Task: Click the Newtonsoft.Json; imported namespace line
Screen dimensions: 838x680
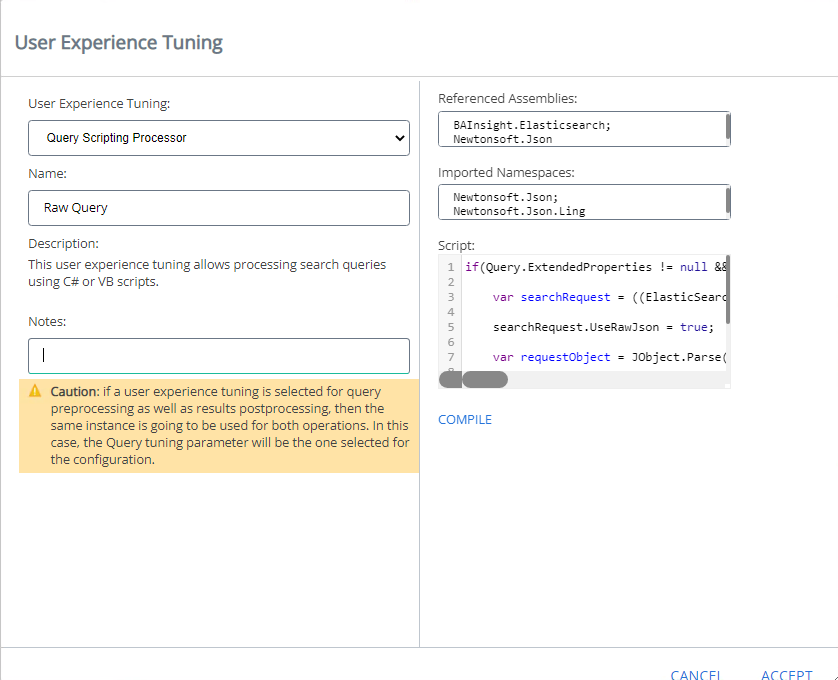Action: click(506, 197)
